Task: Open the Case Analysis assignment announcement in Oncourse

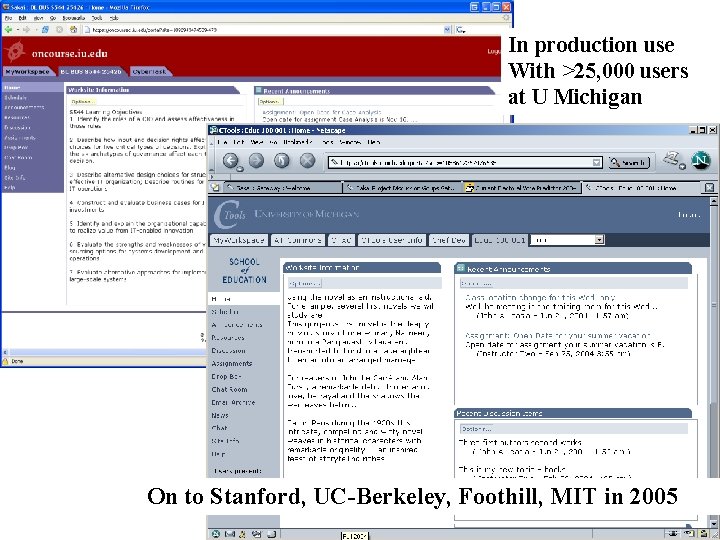Action: (321, 112)
